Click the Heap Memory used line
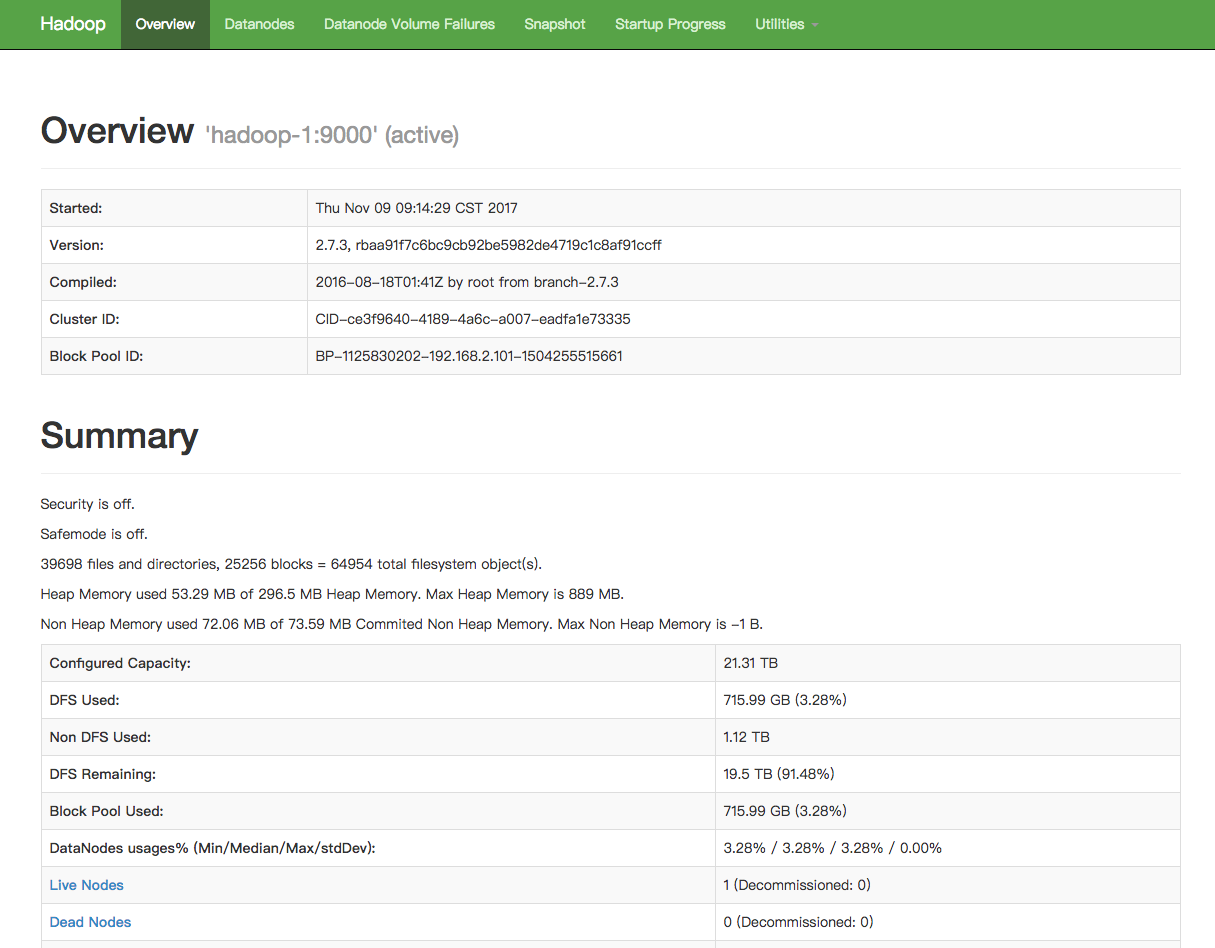This screenshot has height=948, width=1215. point(332,594)
